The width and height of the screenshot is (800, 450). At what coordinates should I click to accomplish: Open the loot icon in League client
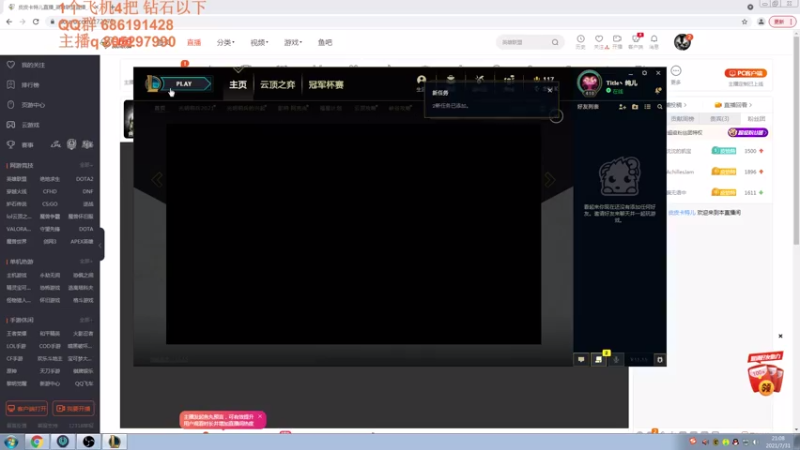point(509,80)
